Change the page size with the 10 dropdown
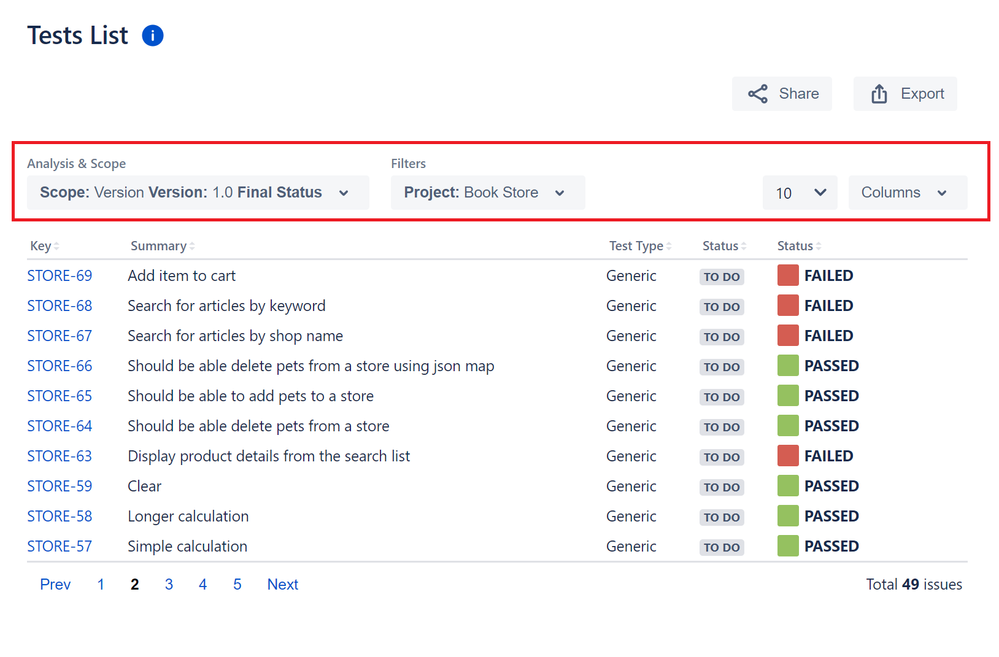Viewport: 999px width, 657px height. [x=799, y=192]
